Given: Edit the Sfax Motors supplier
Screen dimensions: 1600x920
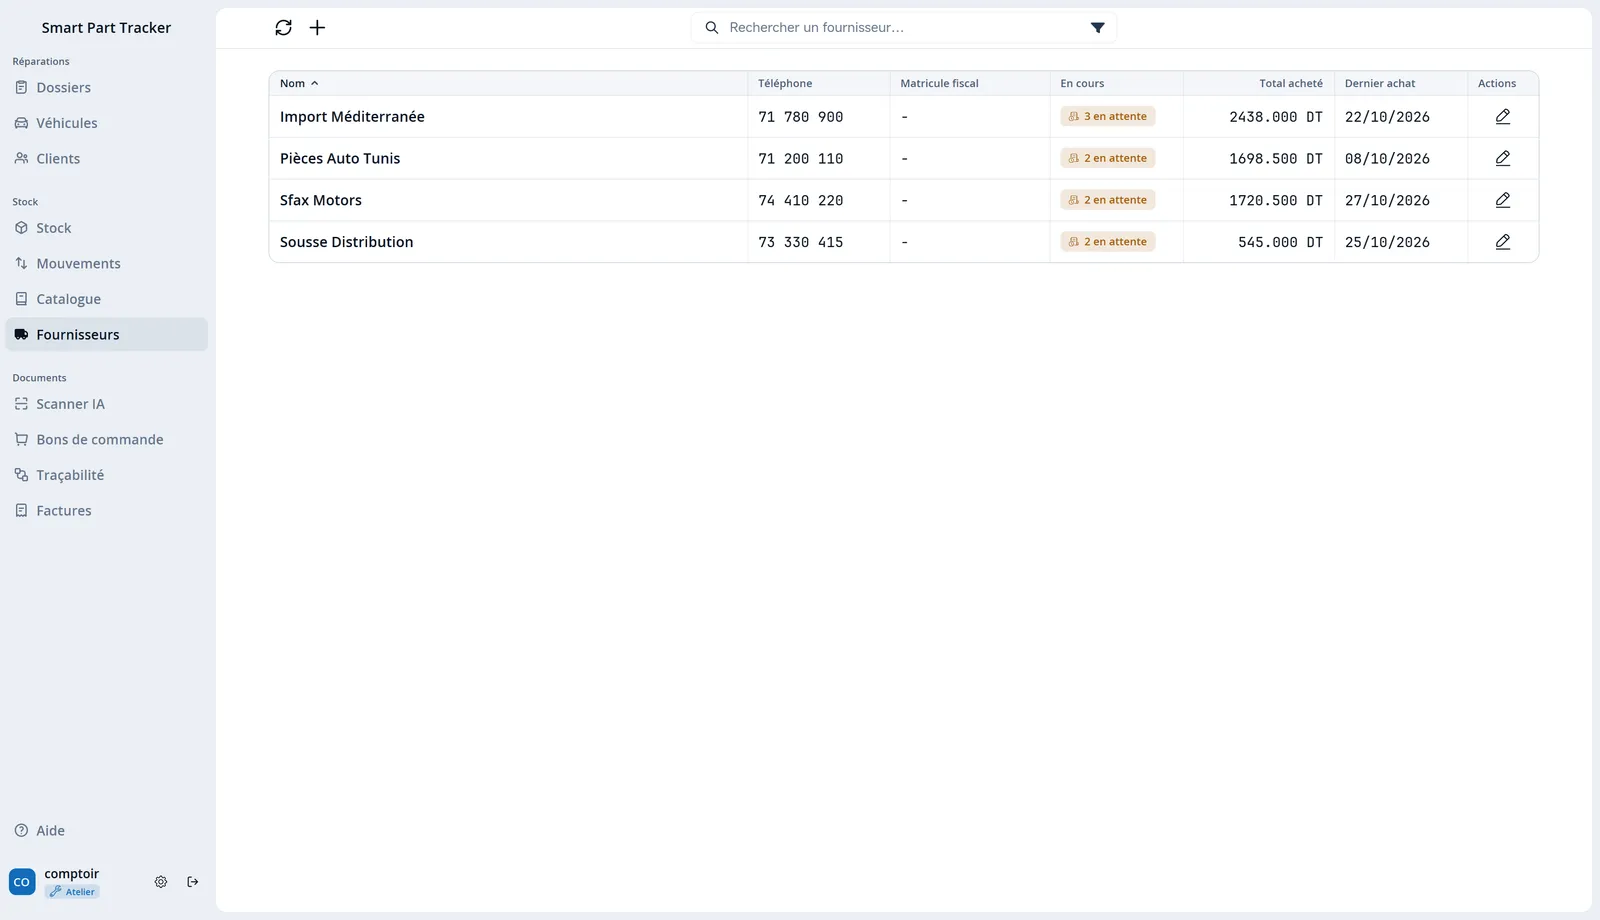Looking at the screenshot, I should click(1502, 200).
